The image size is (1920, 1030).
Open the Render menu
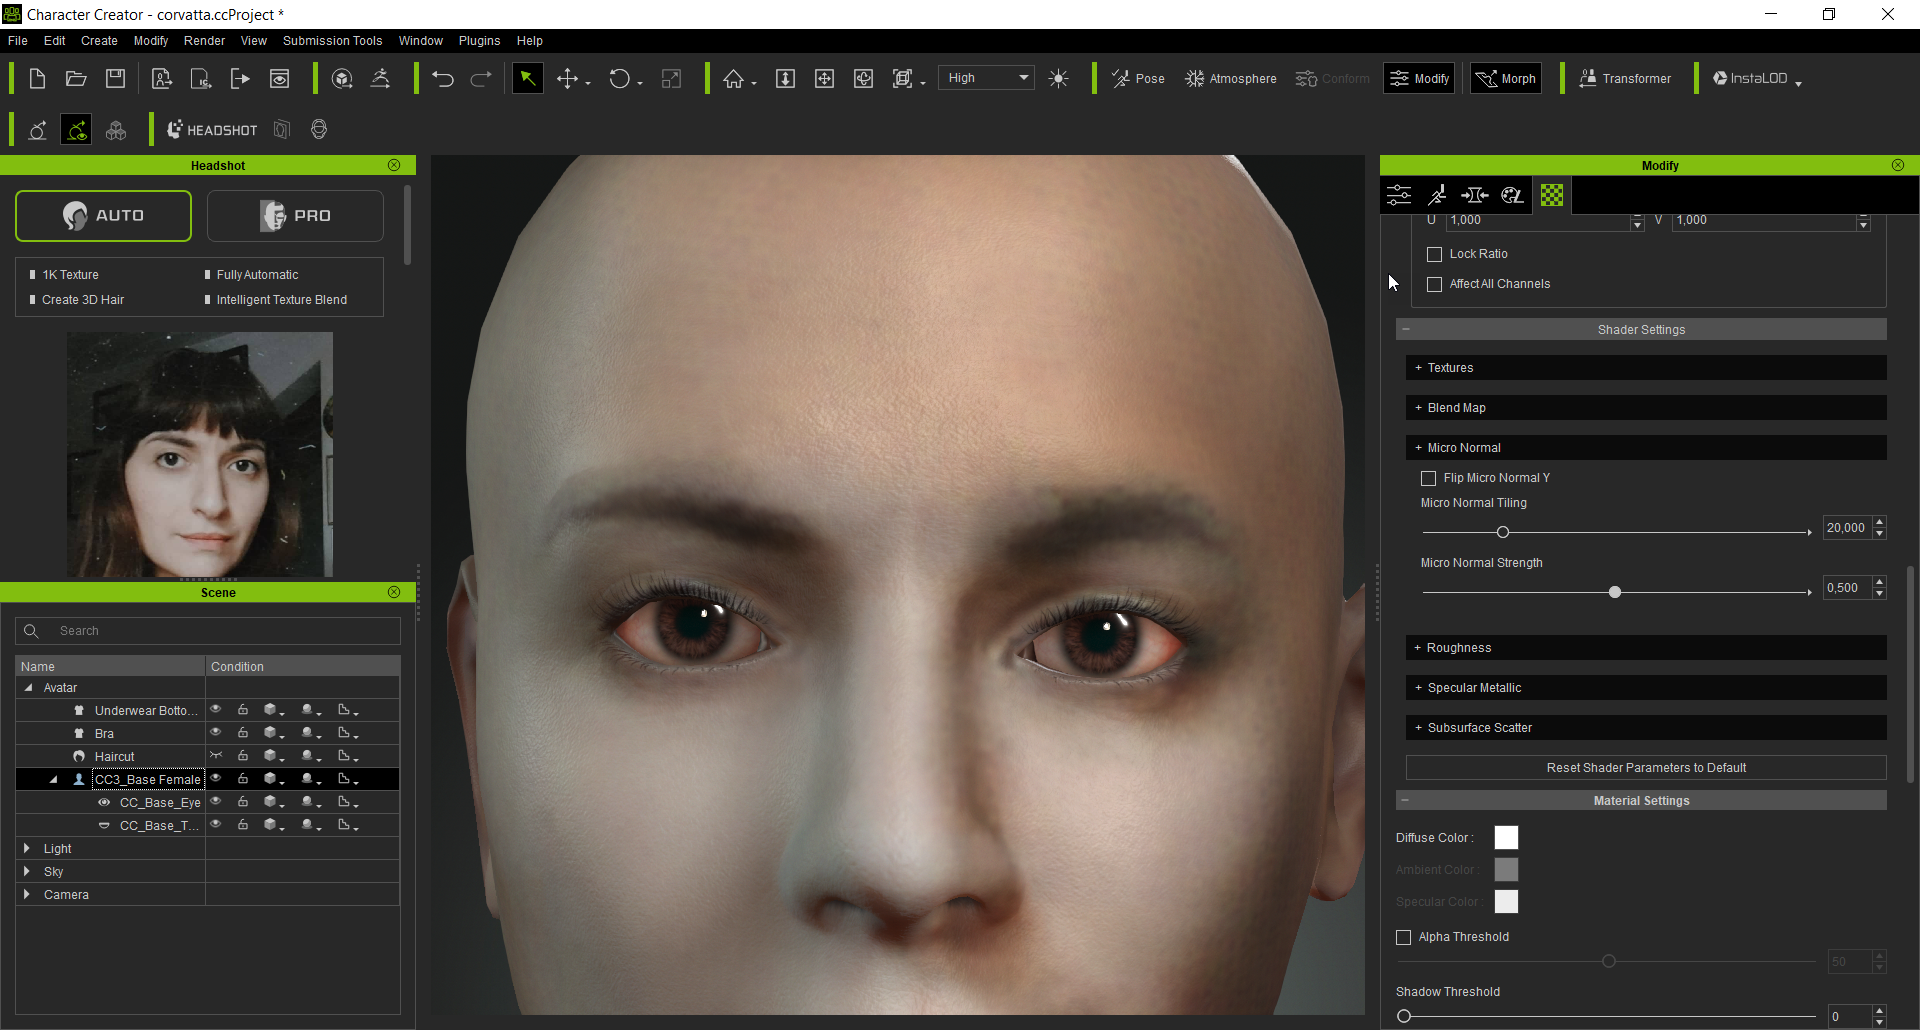pos(204,41)
